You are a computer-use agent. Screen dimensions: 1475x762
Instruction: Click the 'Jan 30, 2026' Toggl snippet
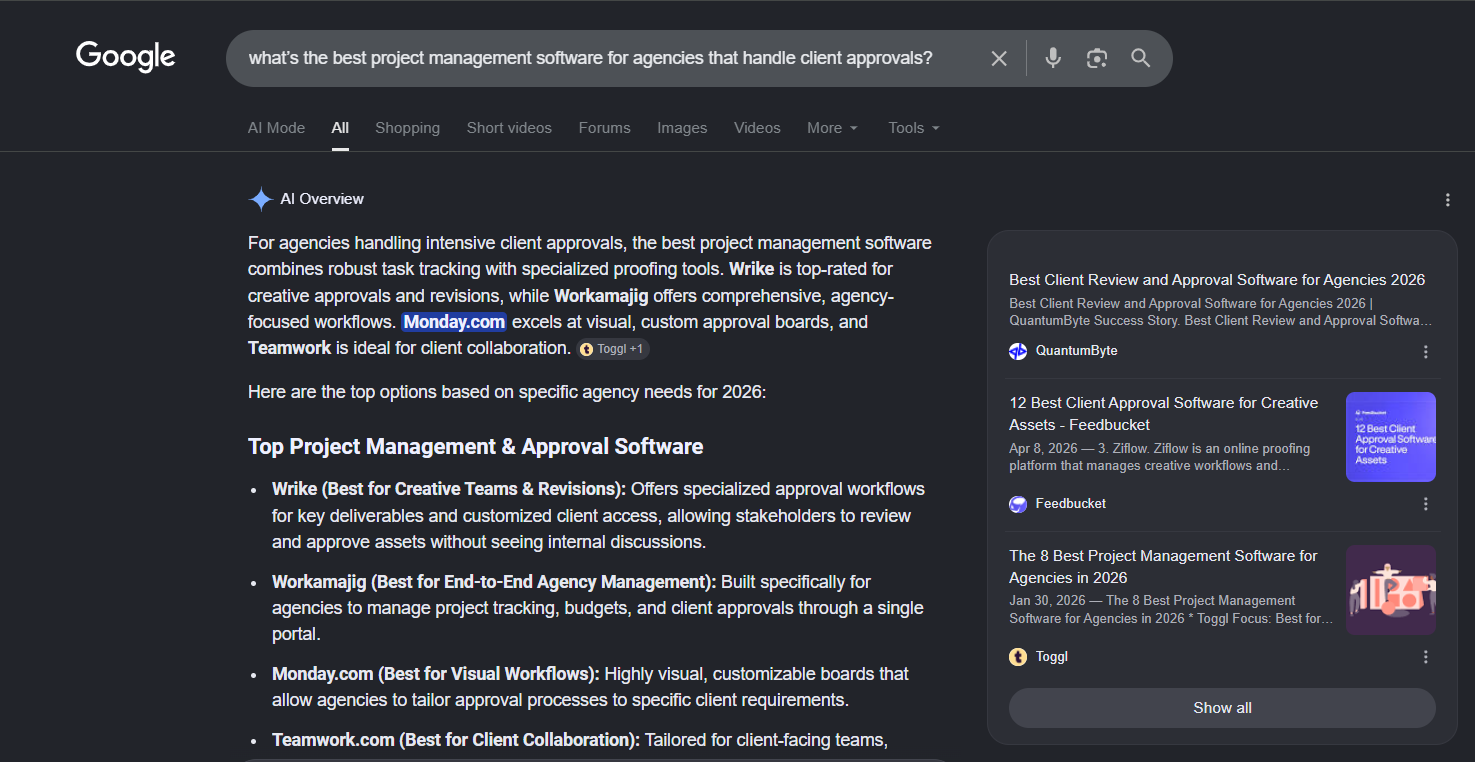(x=1171, y=610)
